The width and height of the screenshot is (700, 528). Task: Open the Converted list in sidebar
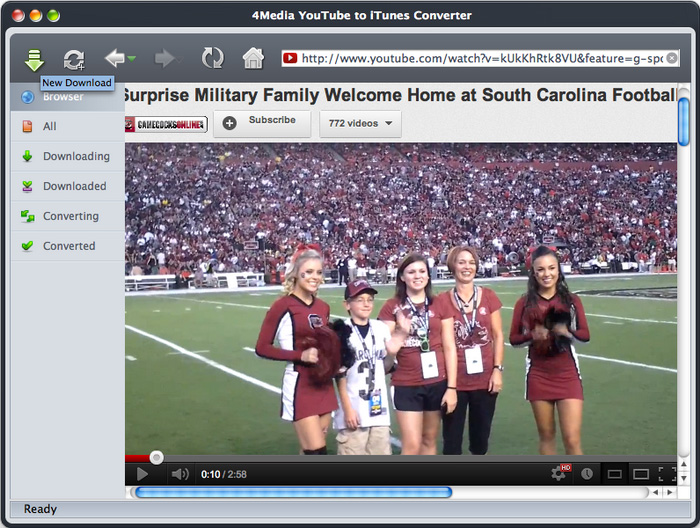pos(69,246)
